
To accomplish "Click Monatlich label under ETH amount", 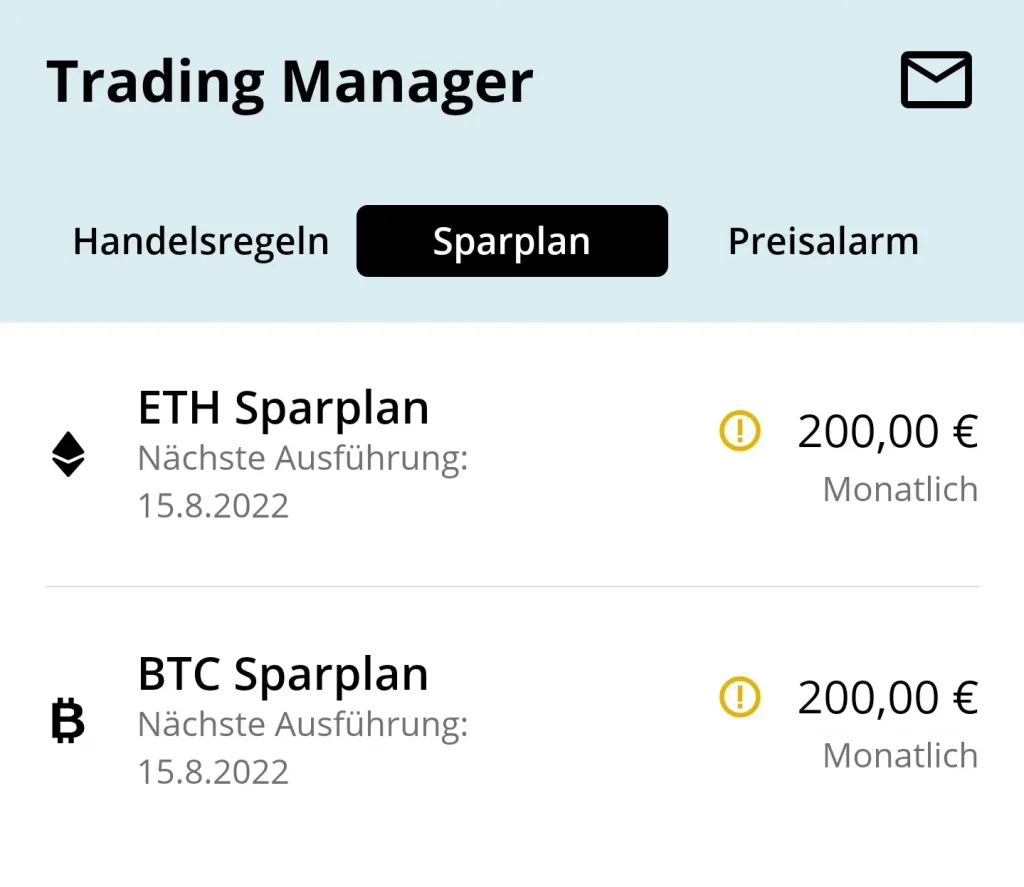I will tap(900, 489).
